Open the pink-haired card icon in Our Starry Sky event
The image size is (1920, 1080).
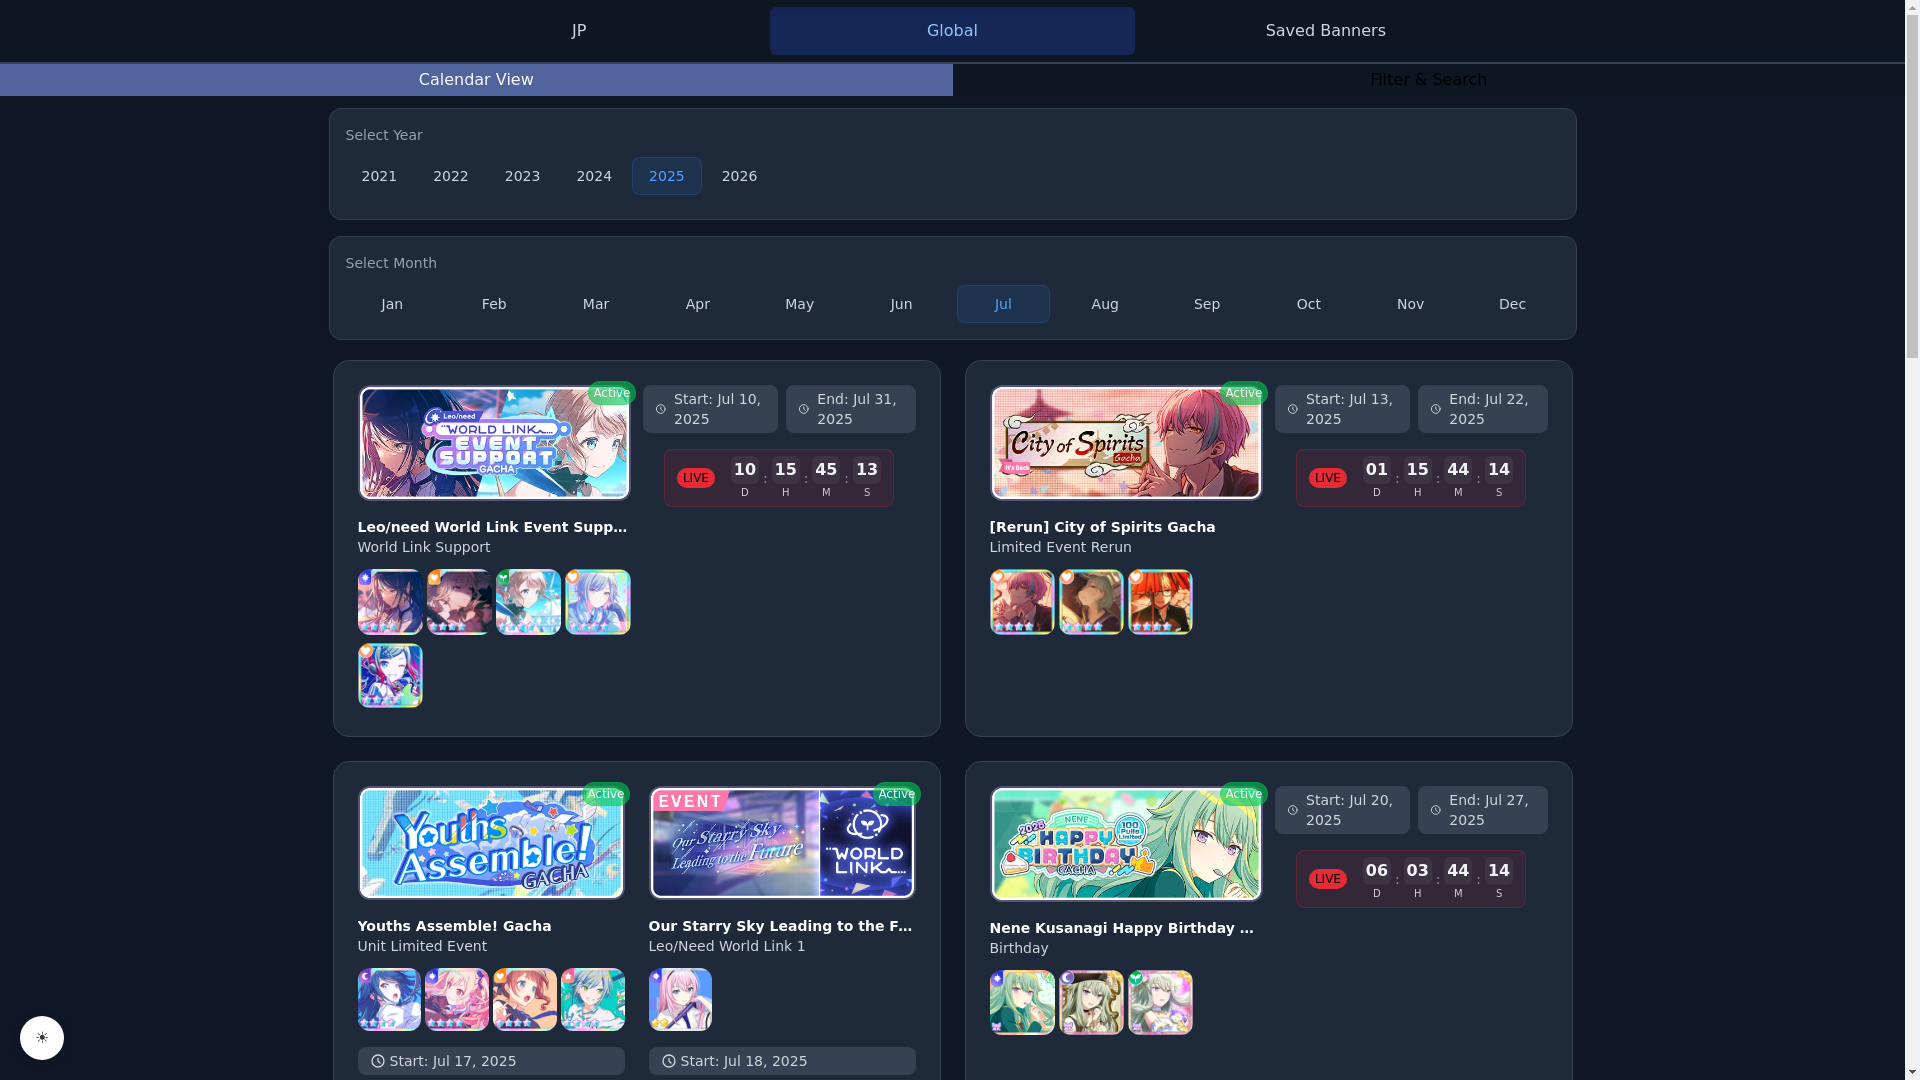click(x=680, y=999)
